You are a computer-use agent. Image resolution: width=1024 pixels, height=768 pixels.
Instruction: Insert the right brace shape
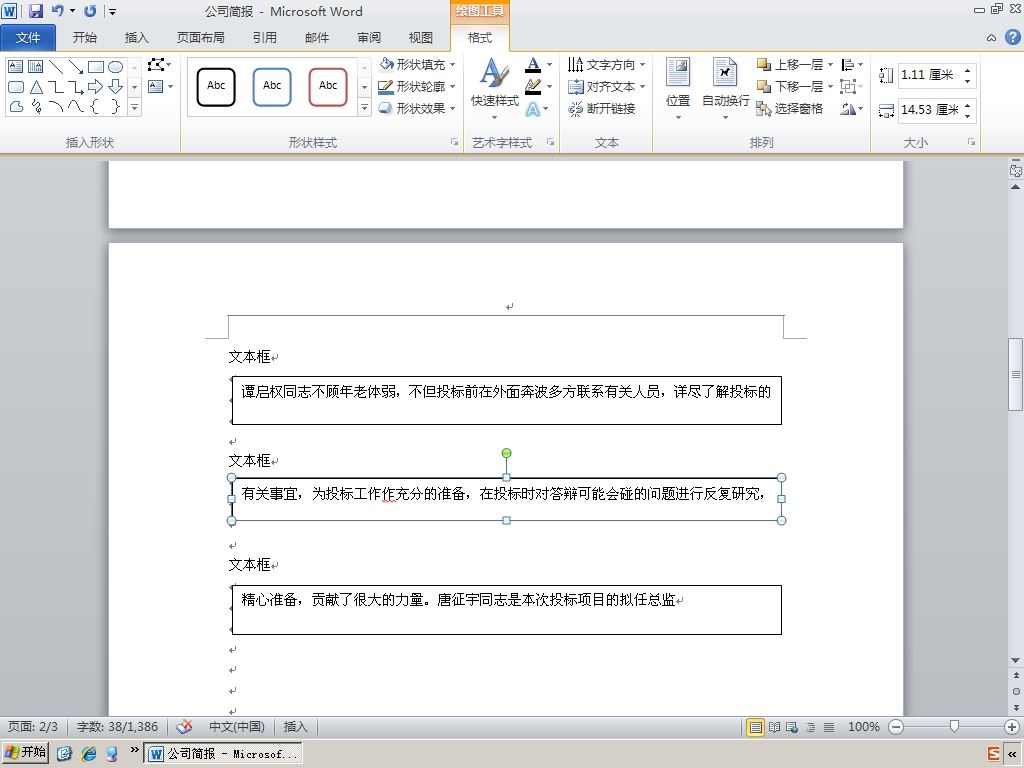point(116,106)
